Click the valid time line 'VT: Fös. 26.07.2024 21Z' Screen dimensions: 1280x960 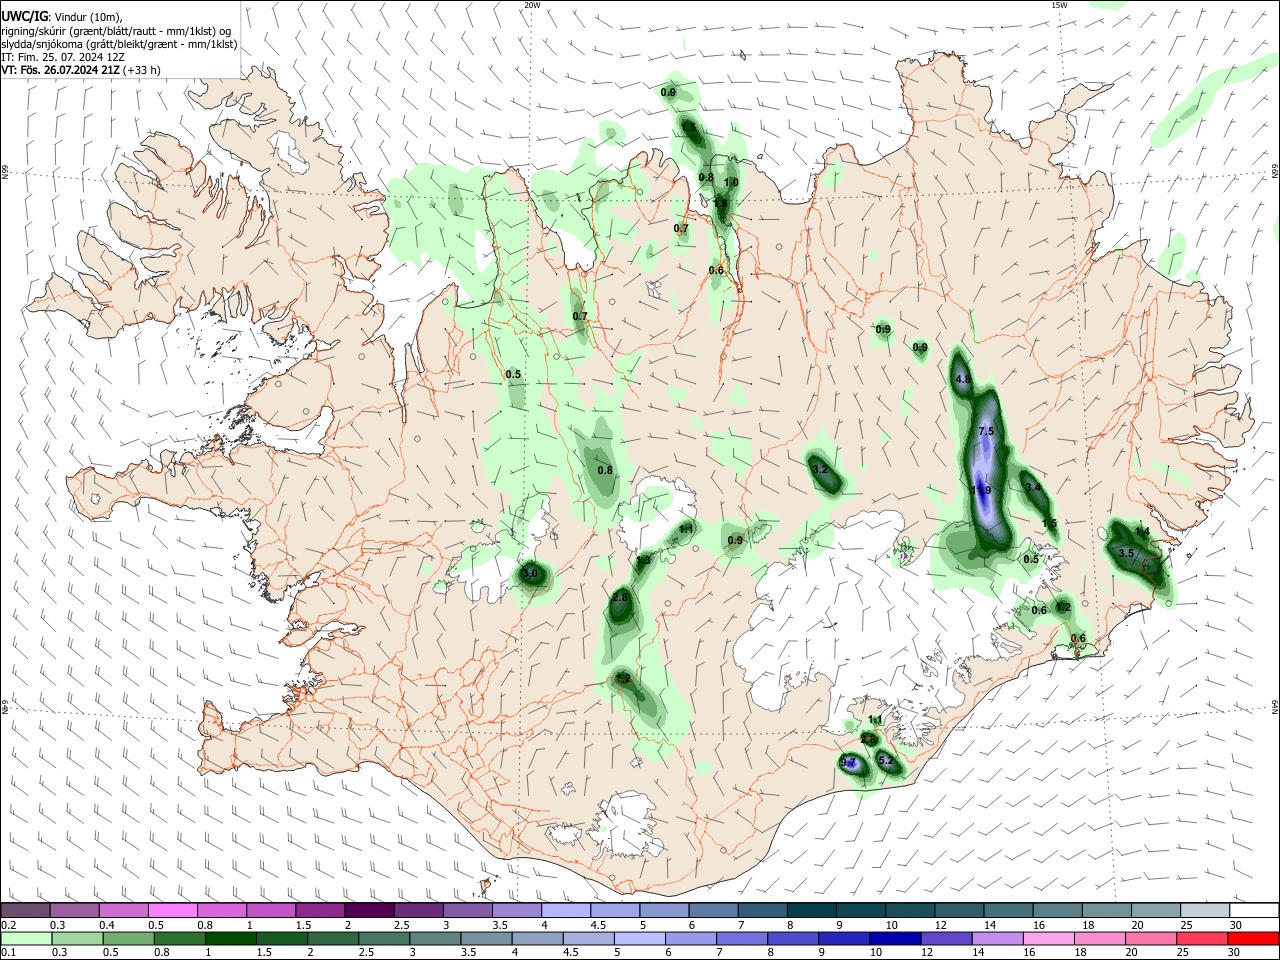(x=62, y=70)
